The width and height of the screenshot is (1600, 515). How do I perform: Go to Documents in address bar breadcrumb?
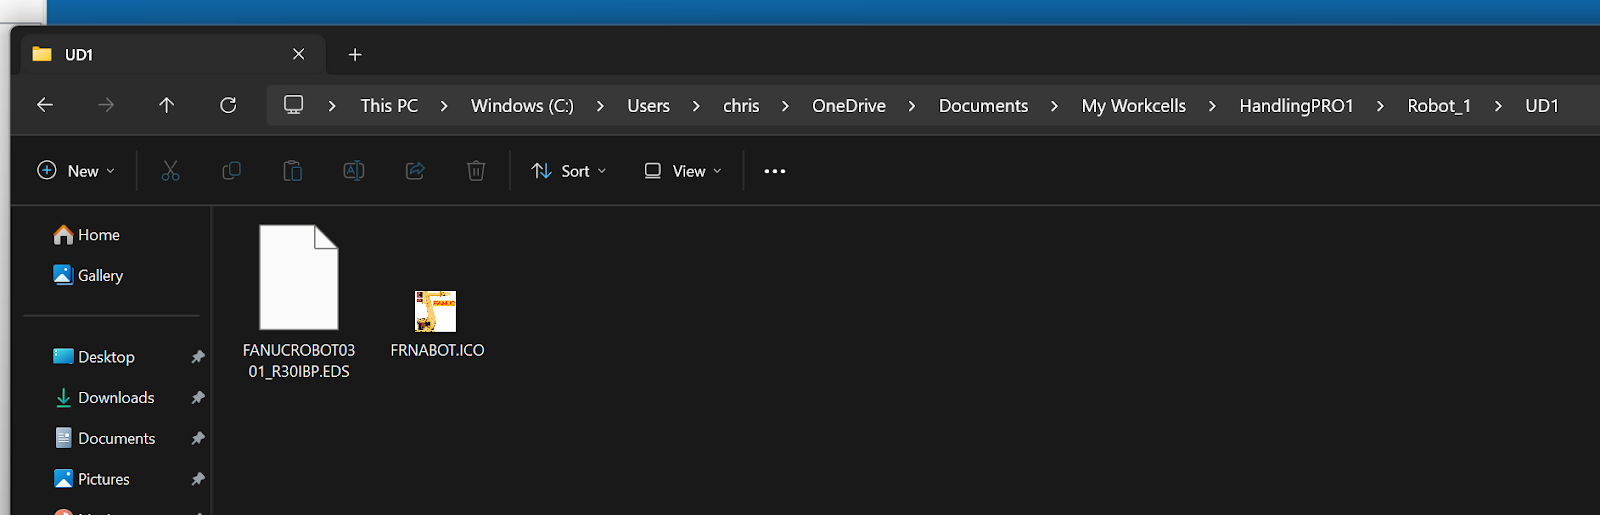coord(983,106)
